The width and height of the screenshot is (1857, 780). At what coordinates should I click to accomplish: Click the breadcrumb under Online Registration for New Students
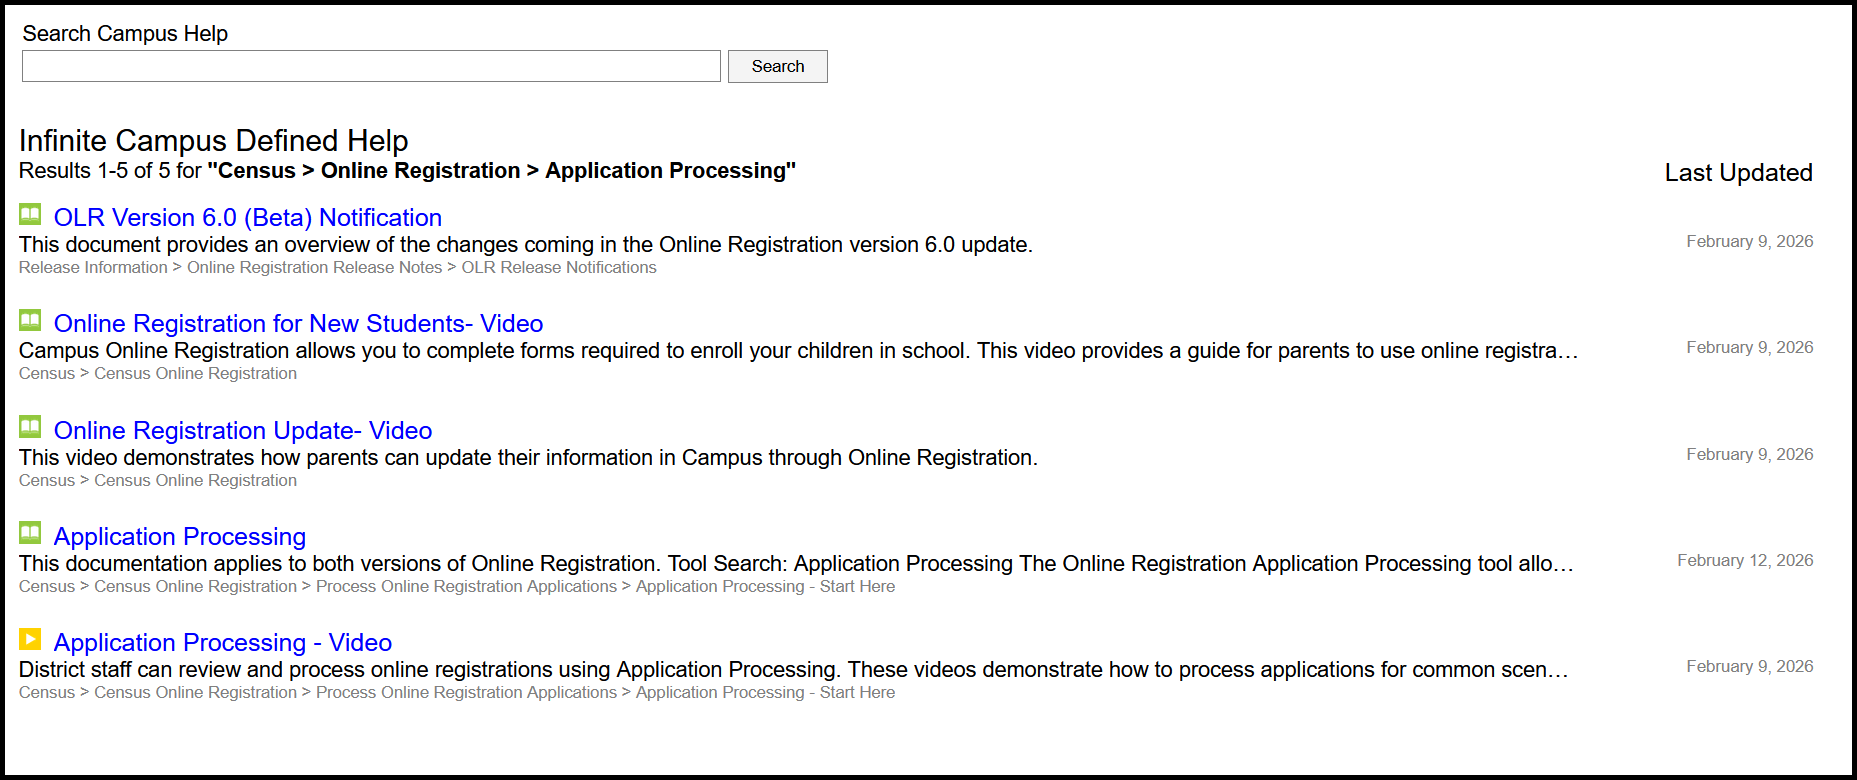[x=158, y=374]
